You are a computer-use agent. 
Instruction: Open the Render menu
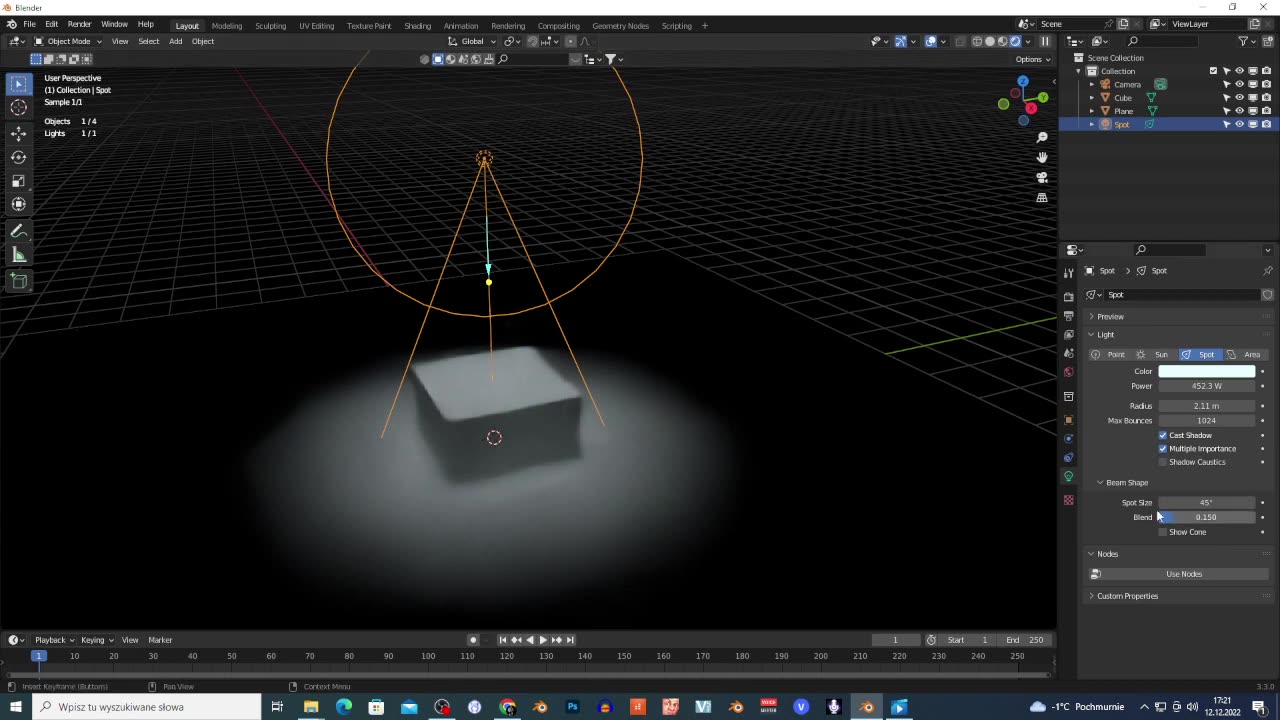click(79, 24)
